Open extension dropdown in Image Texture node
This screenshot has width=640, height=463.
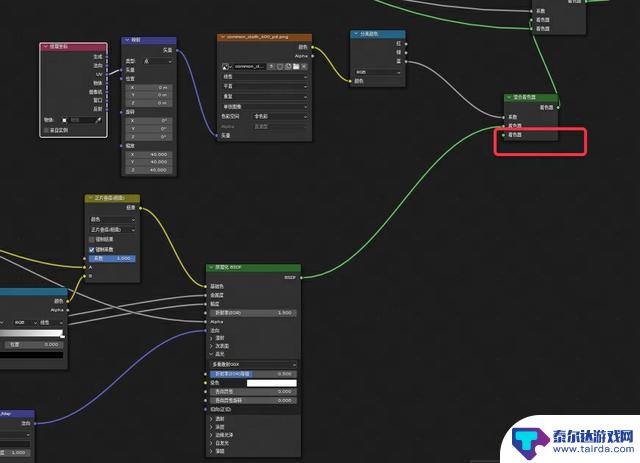coord(265,96)
